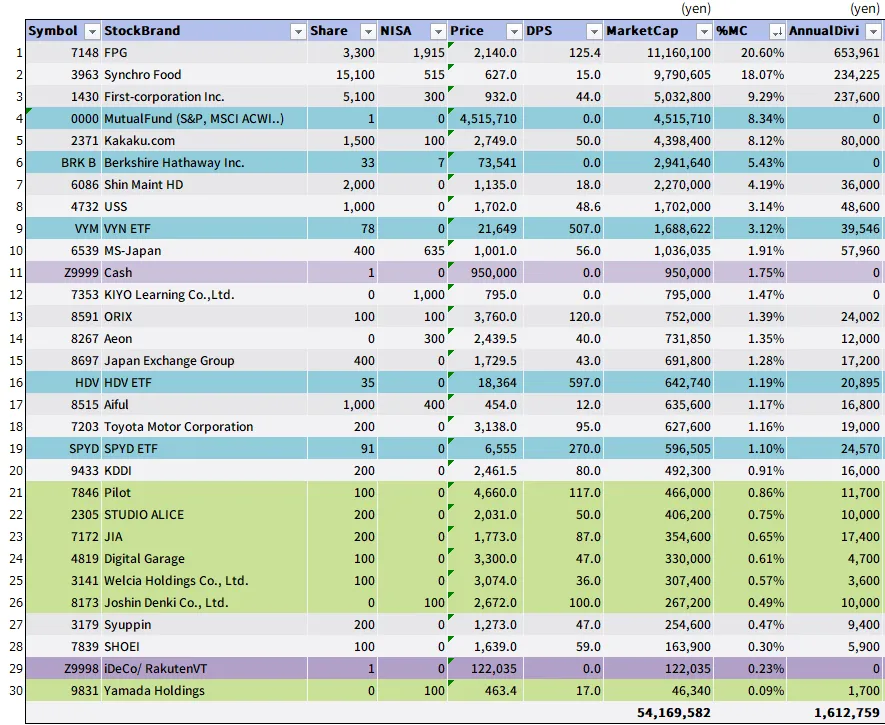
Task: Click the Cash price cell showing 950,000
Action: pos(483,273)
